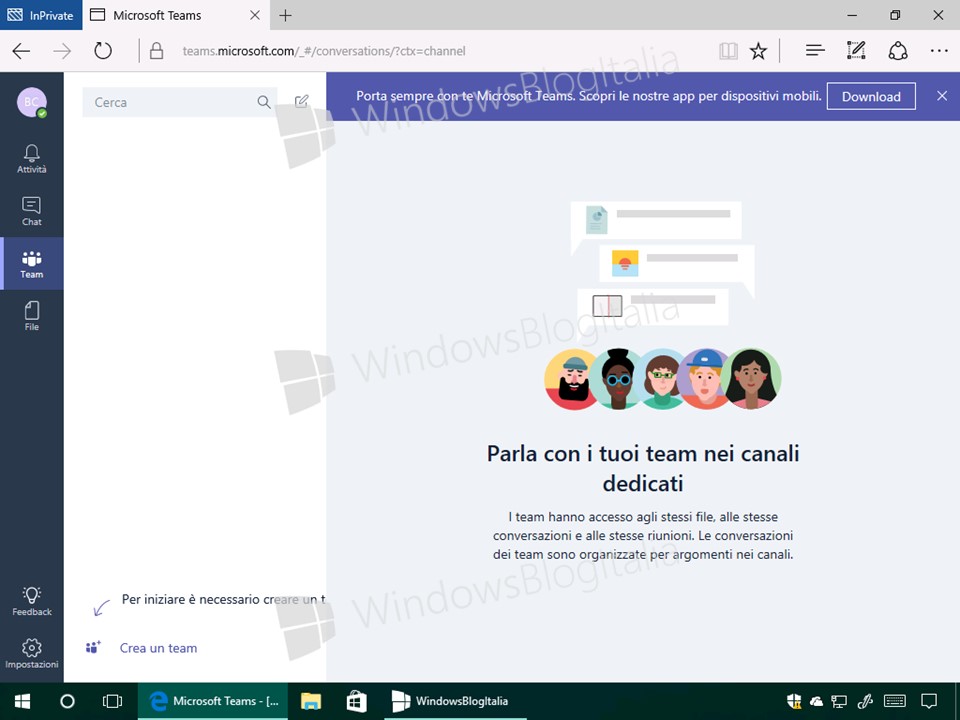Open Task View on taskbar
960x720 pixels.
pyautogui.click(x=112, y=701)
